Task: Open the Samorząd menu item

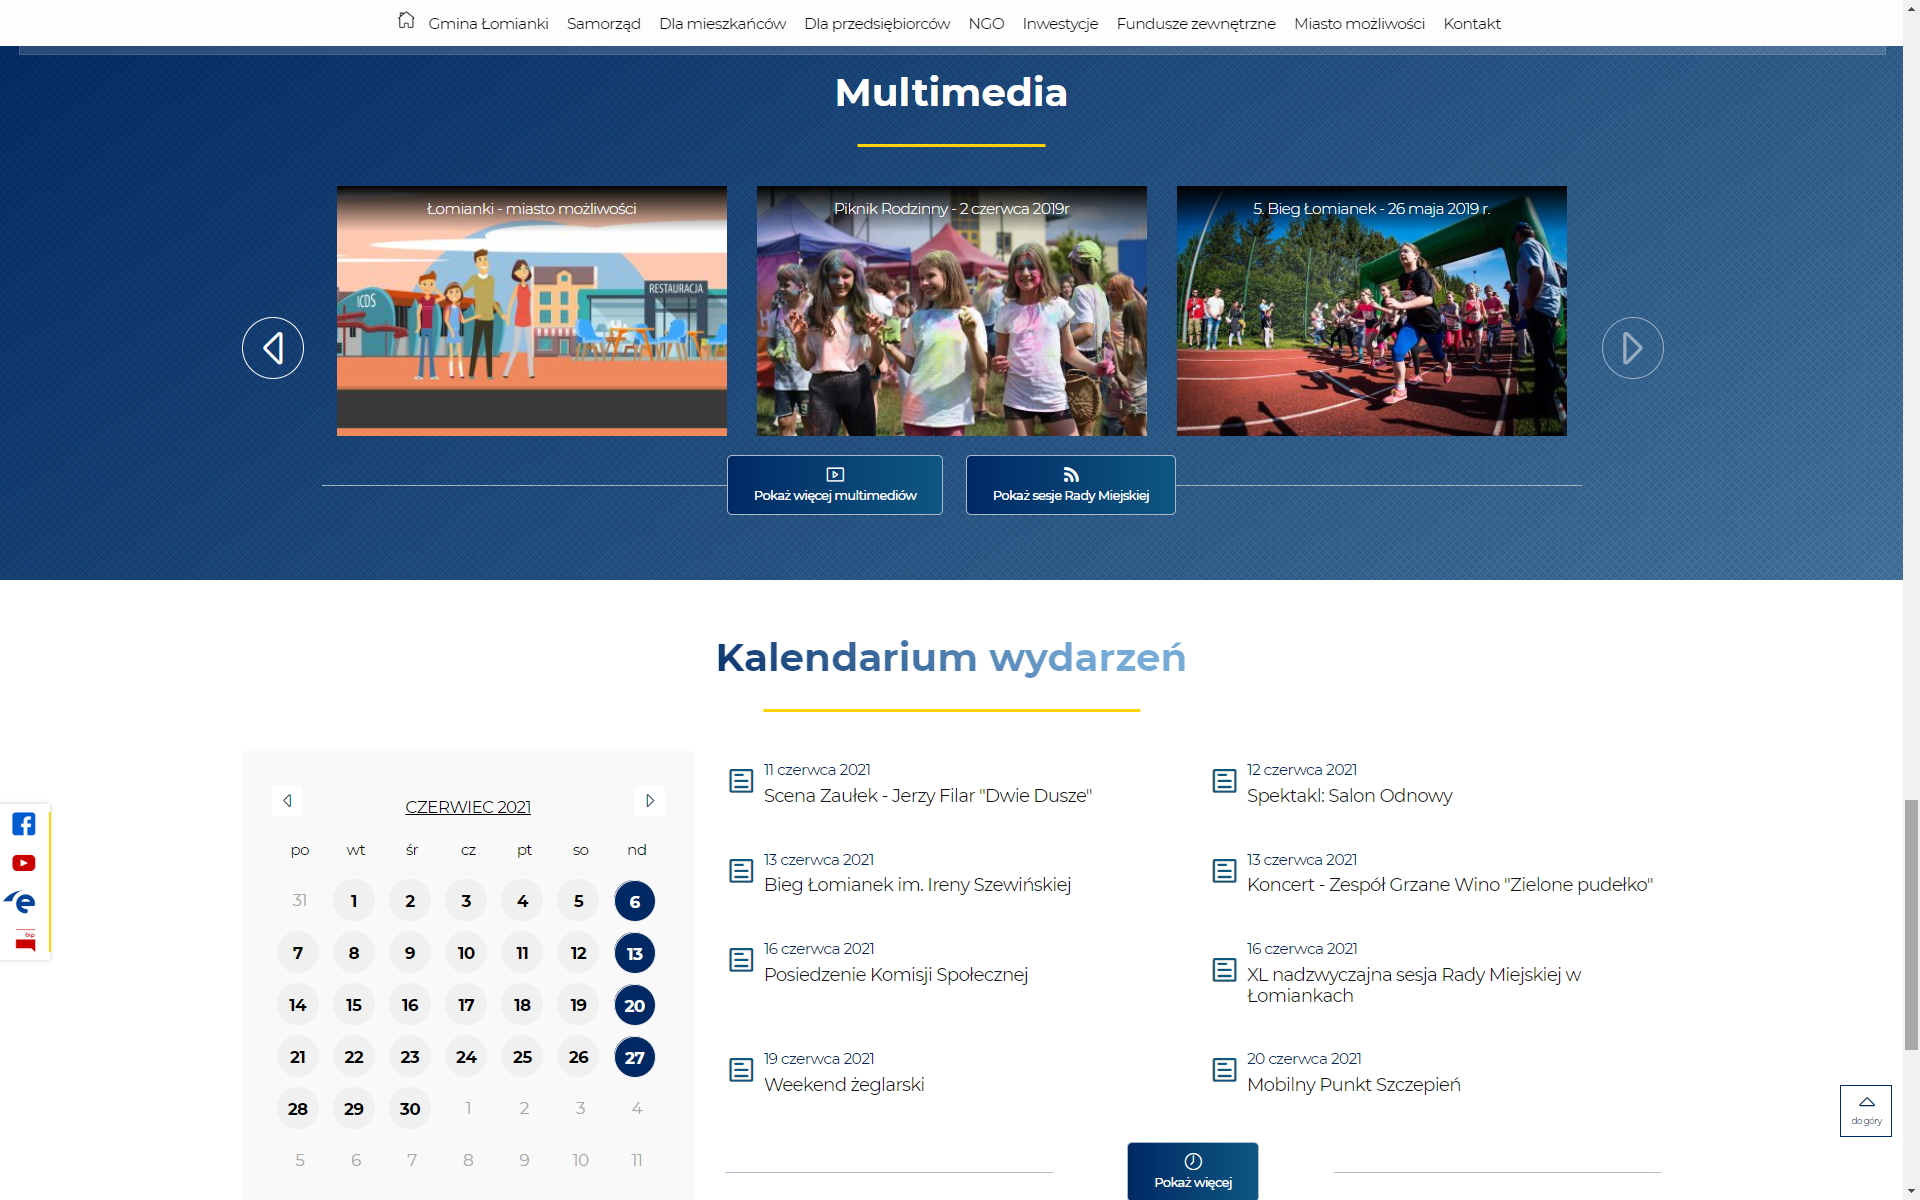Action: [603, 23]
